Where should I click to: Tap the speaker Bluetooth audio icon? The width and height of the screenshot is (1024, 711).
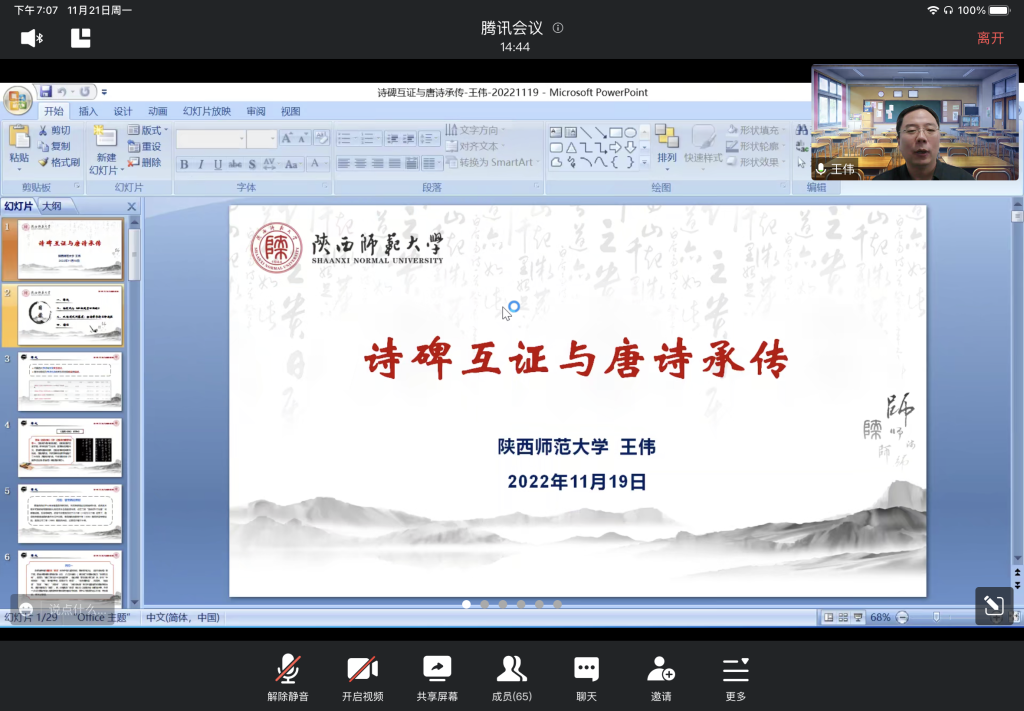click(32, 38)
